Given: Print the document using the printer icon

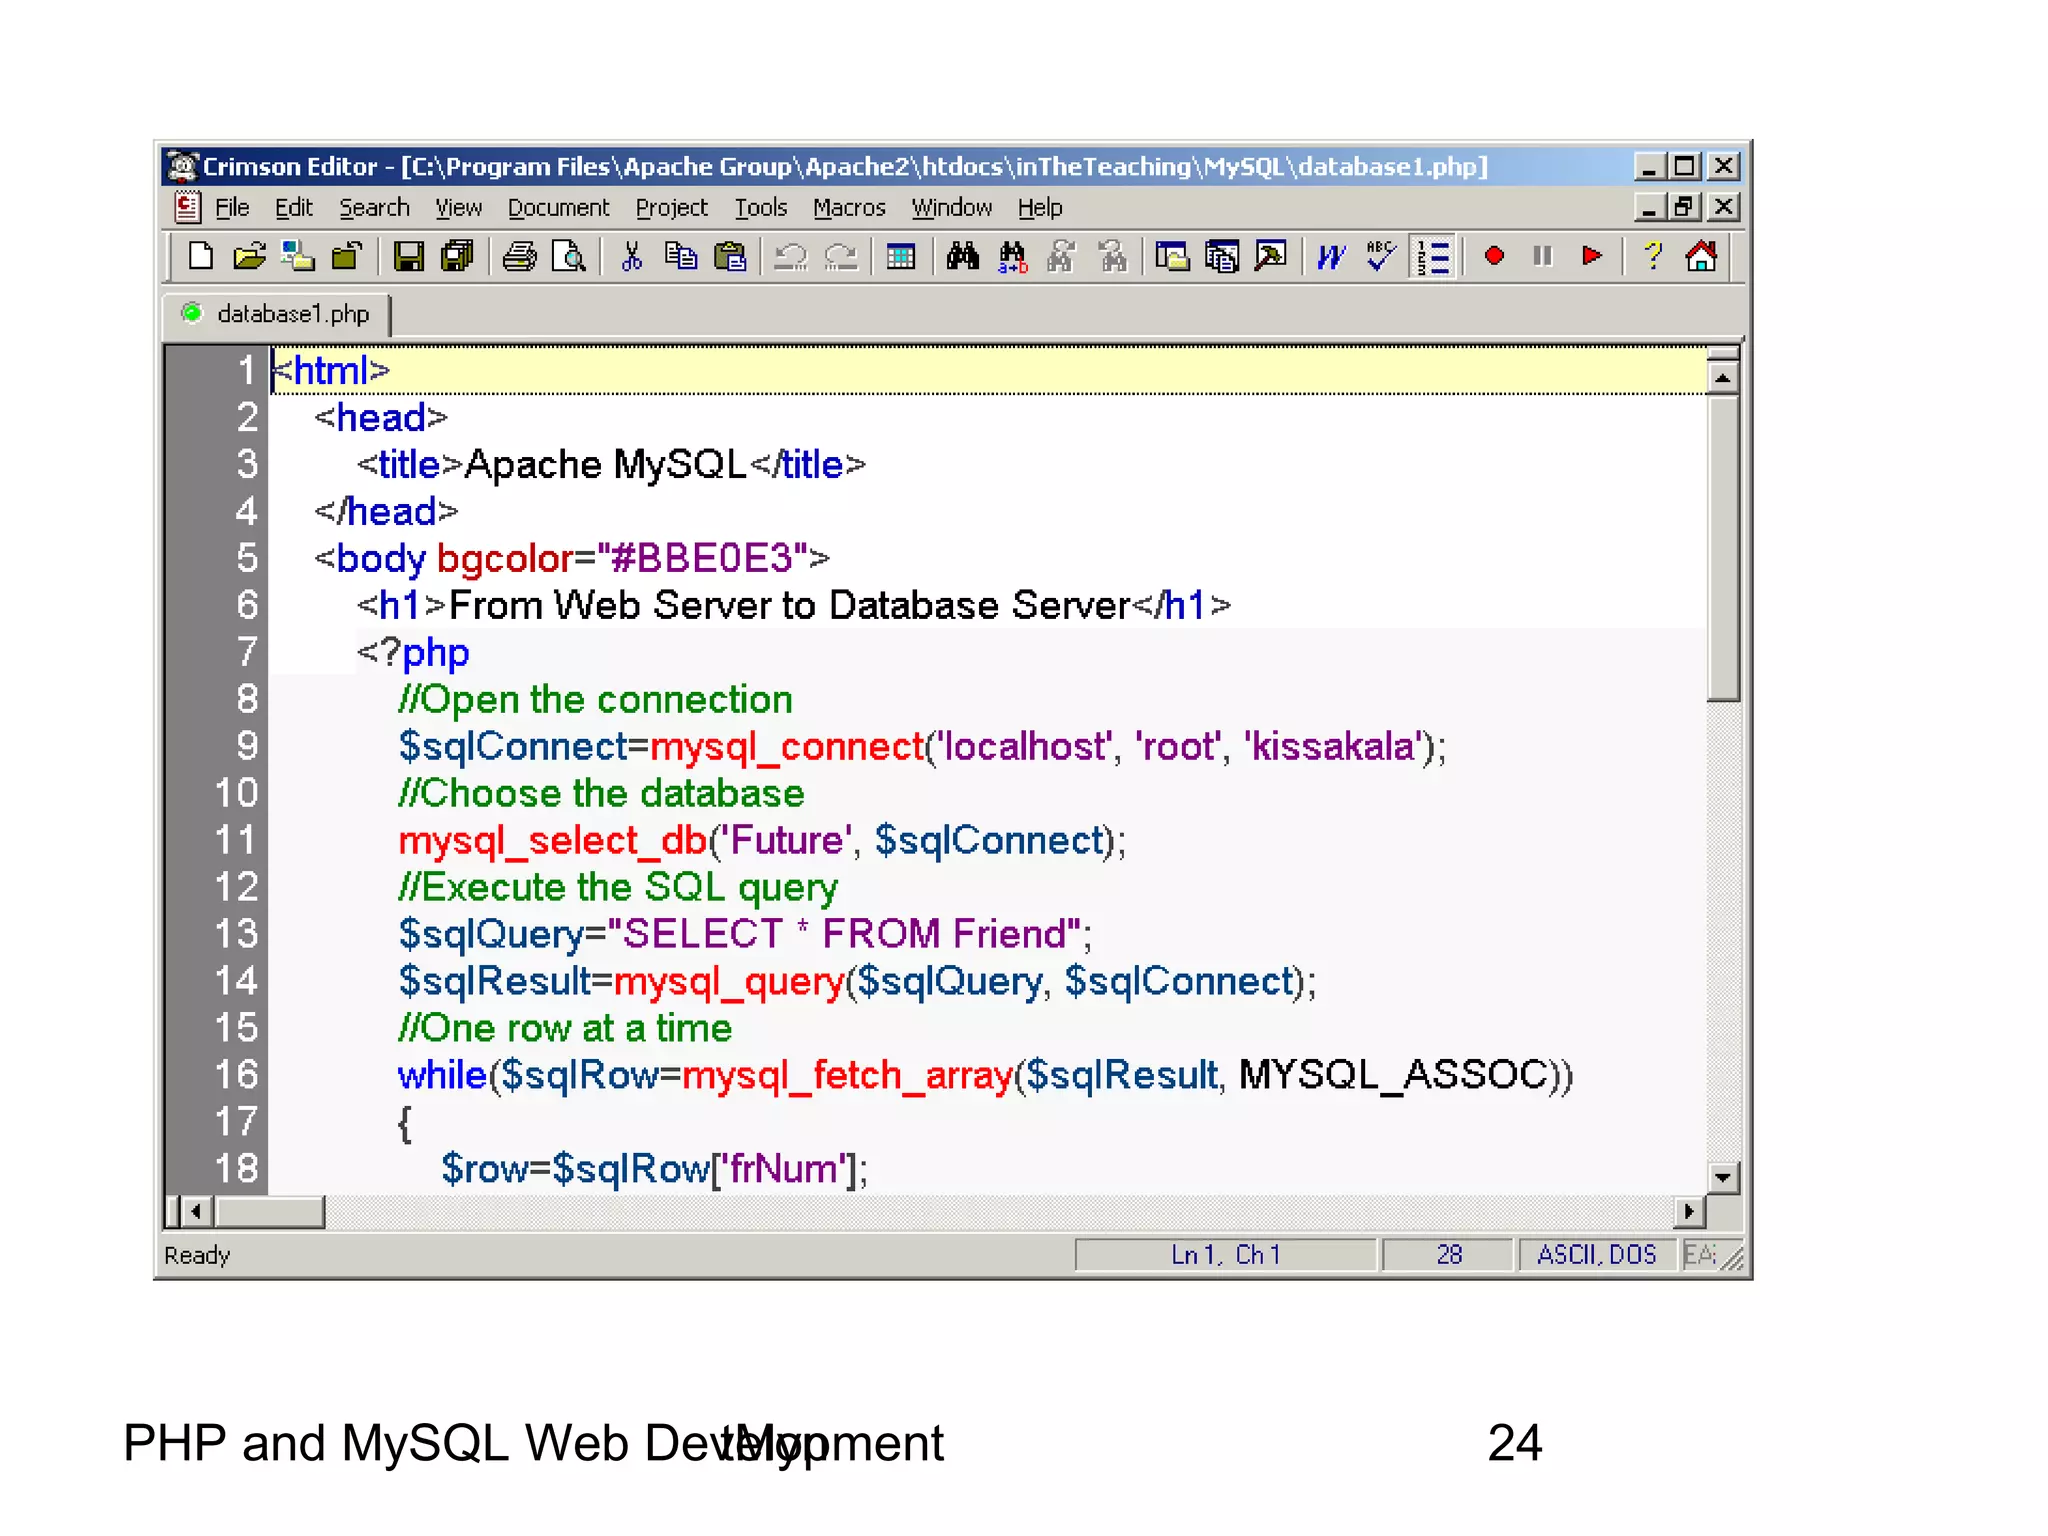Looking at the screenshot, I should coord(519,257).
